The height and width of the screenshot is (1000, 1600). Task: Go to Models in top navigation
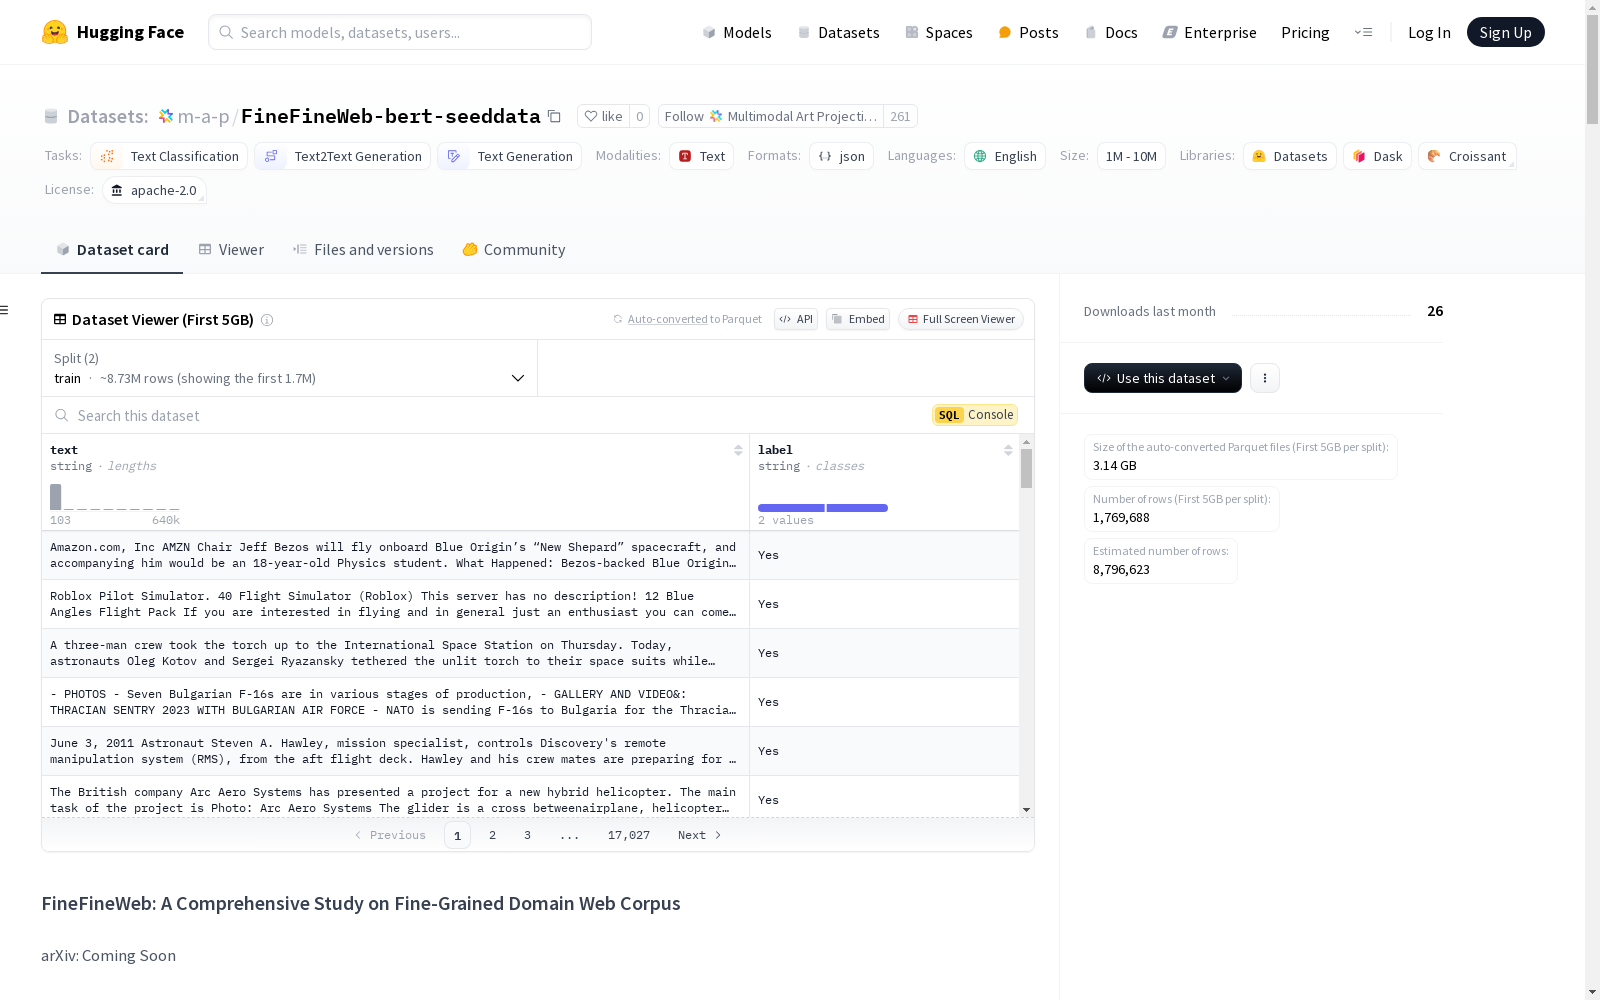pyautogui.click(x=737, y=32)
